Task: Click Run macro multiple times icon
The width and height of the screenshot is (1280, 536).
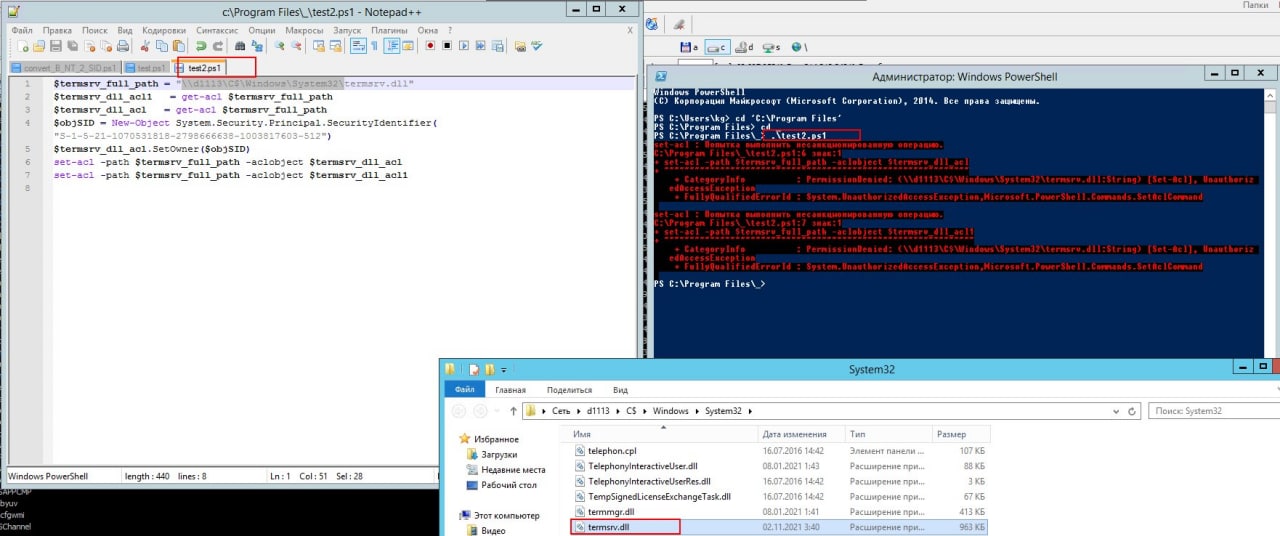Action: pos(480,46)
